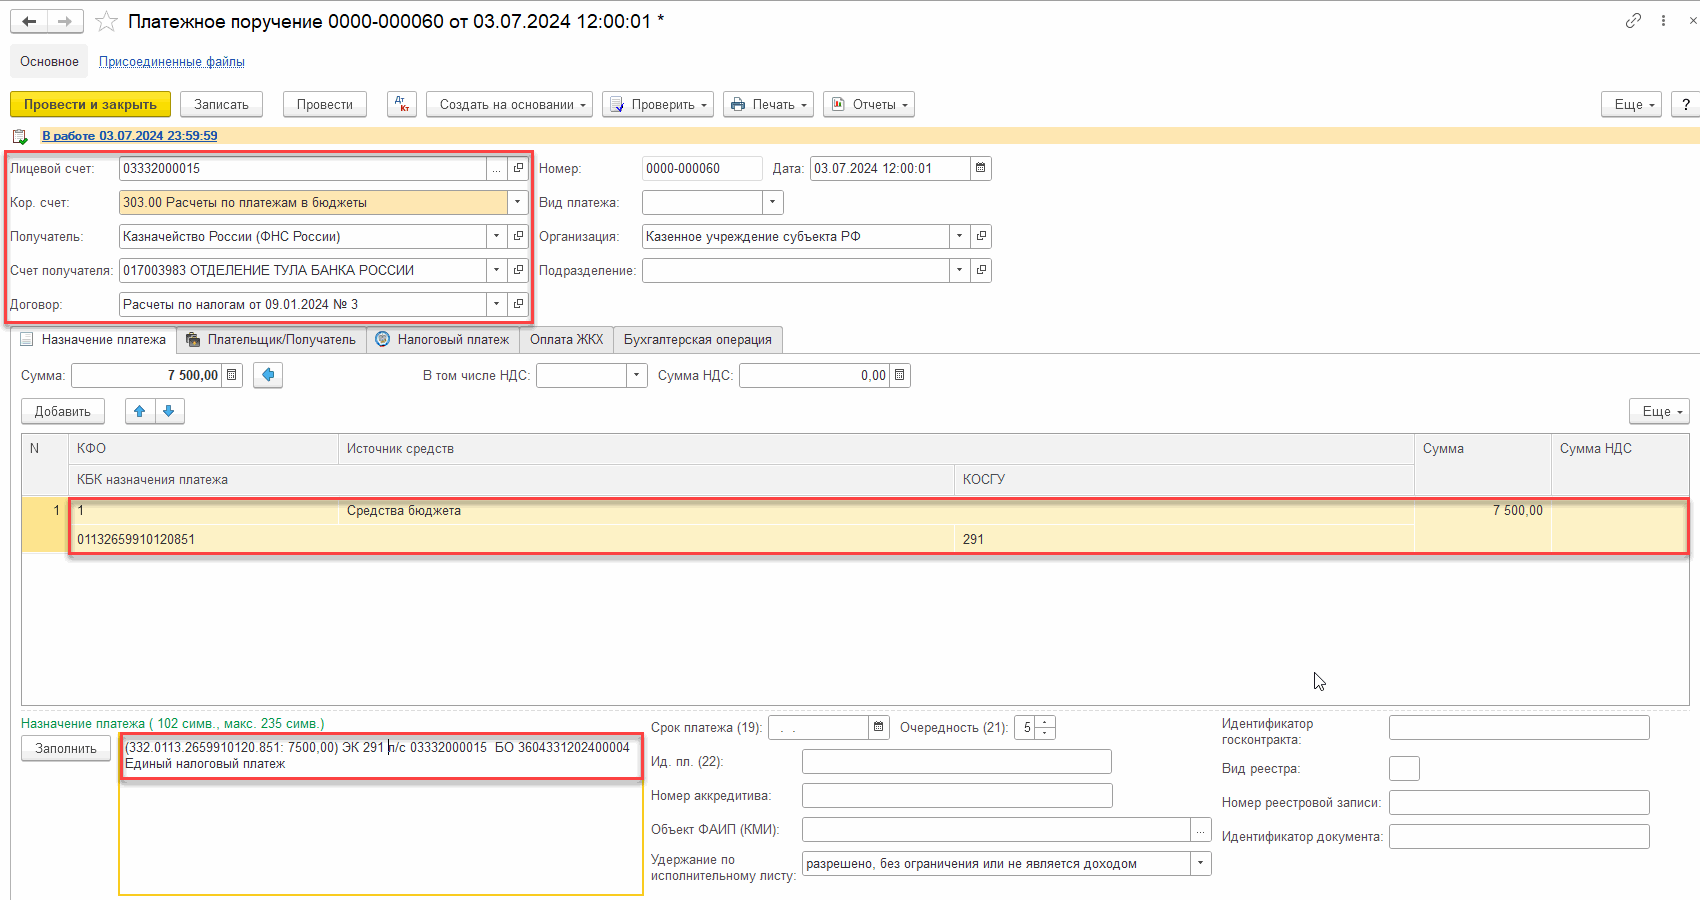This screenshot has height=900, width=1700.
Task: Open top toolbar Еще menu
Action: (1631, 104)
